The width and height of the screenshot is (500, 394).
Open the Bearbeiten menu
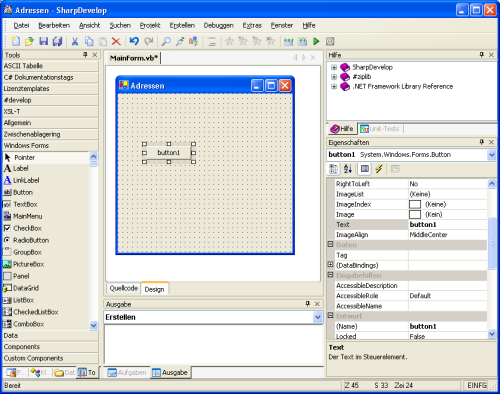pyautogui.click(x=54, y=25)
